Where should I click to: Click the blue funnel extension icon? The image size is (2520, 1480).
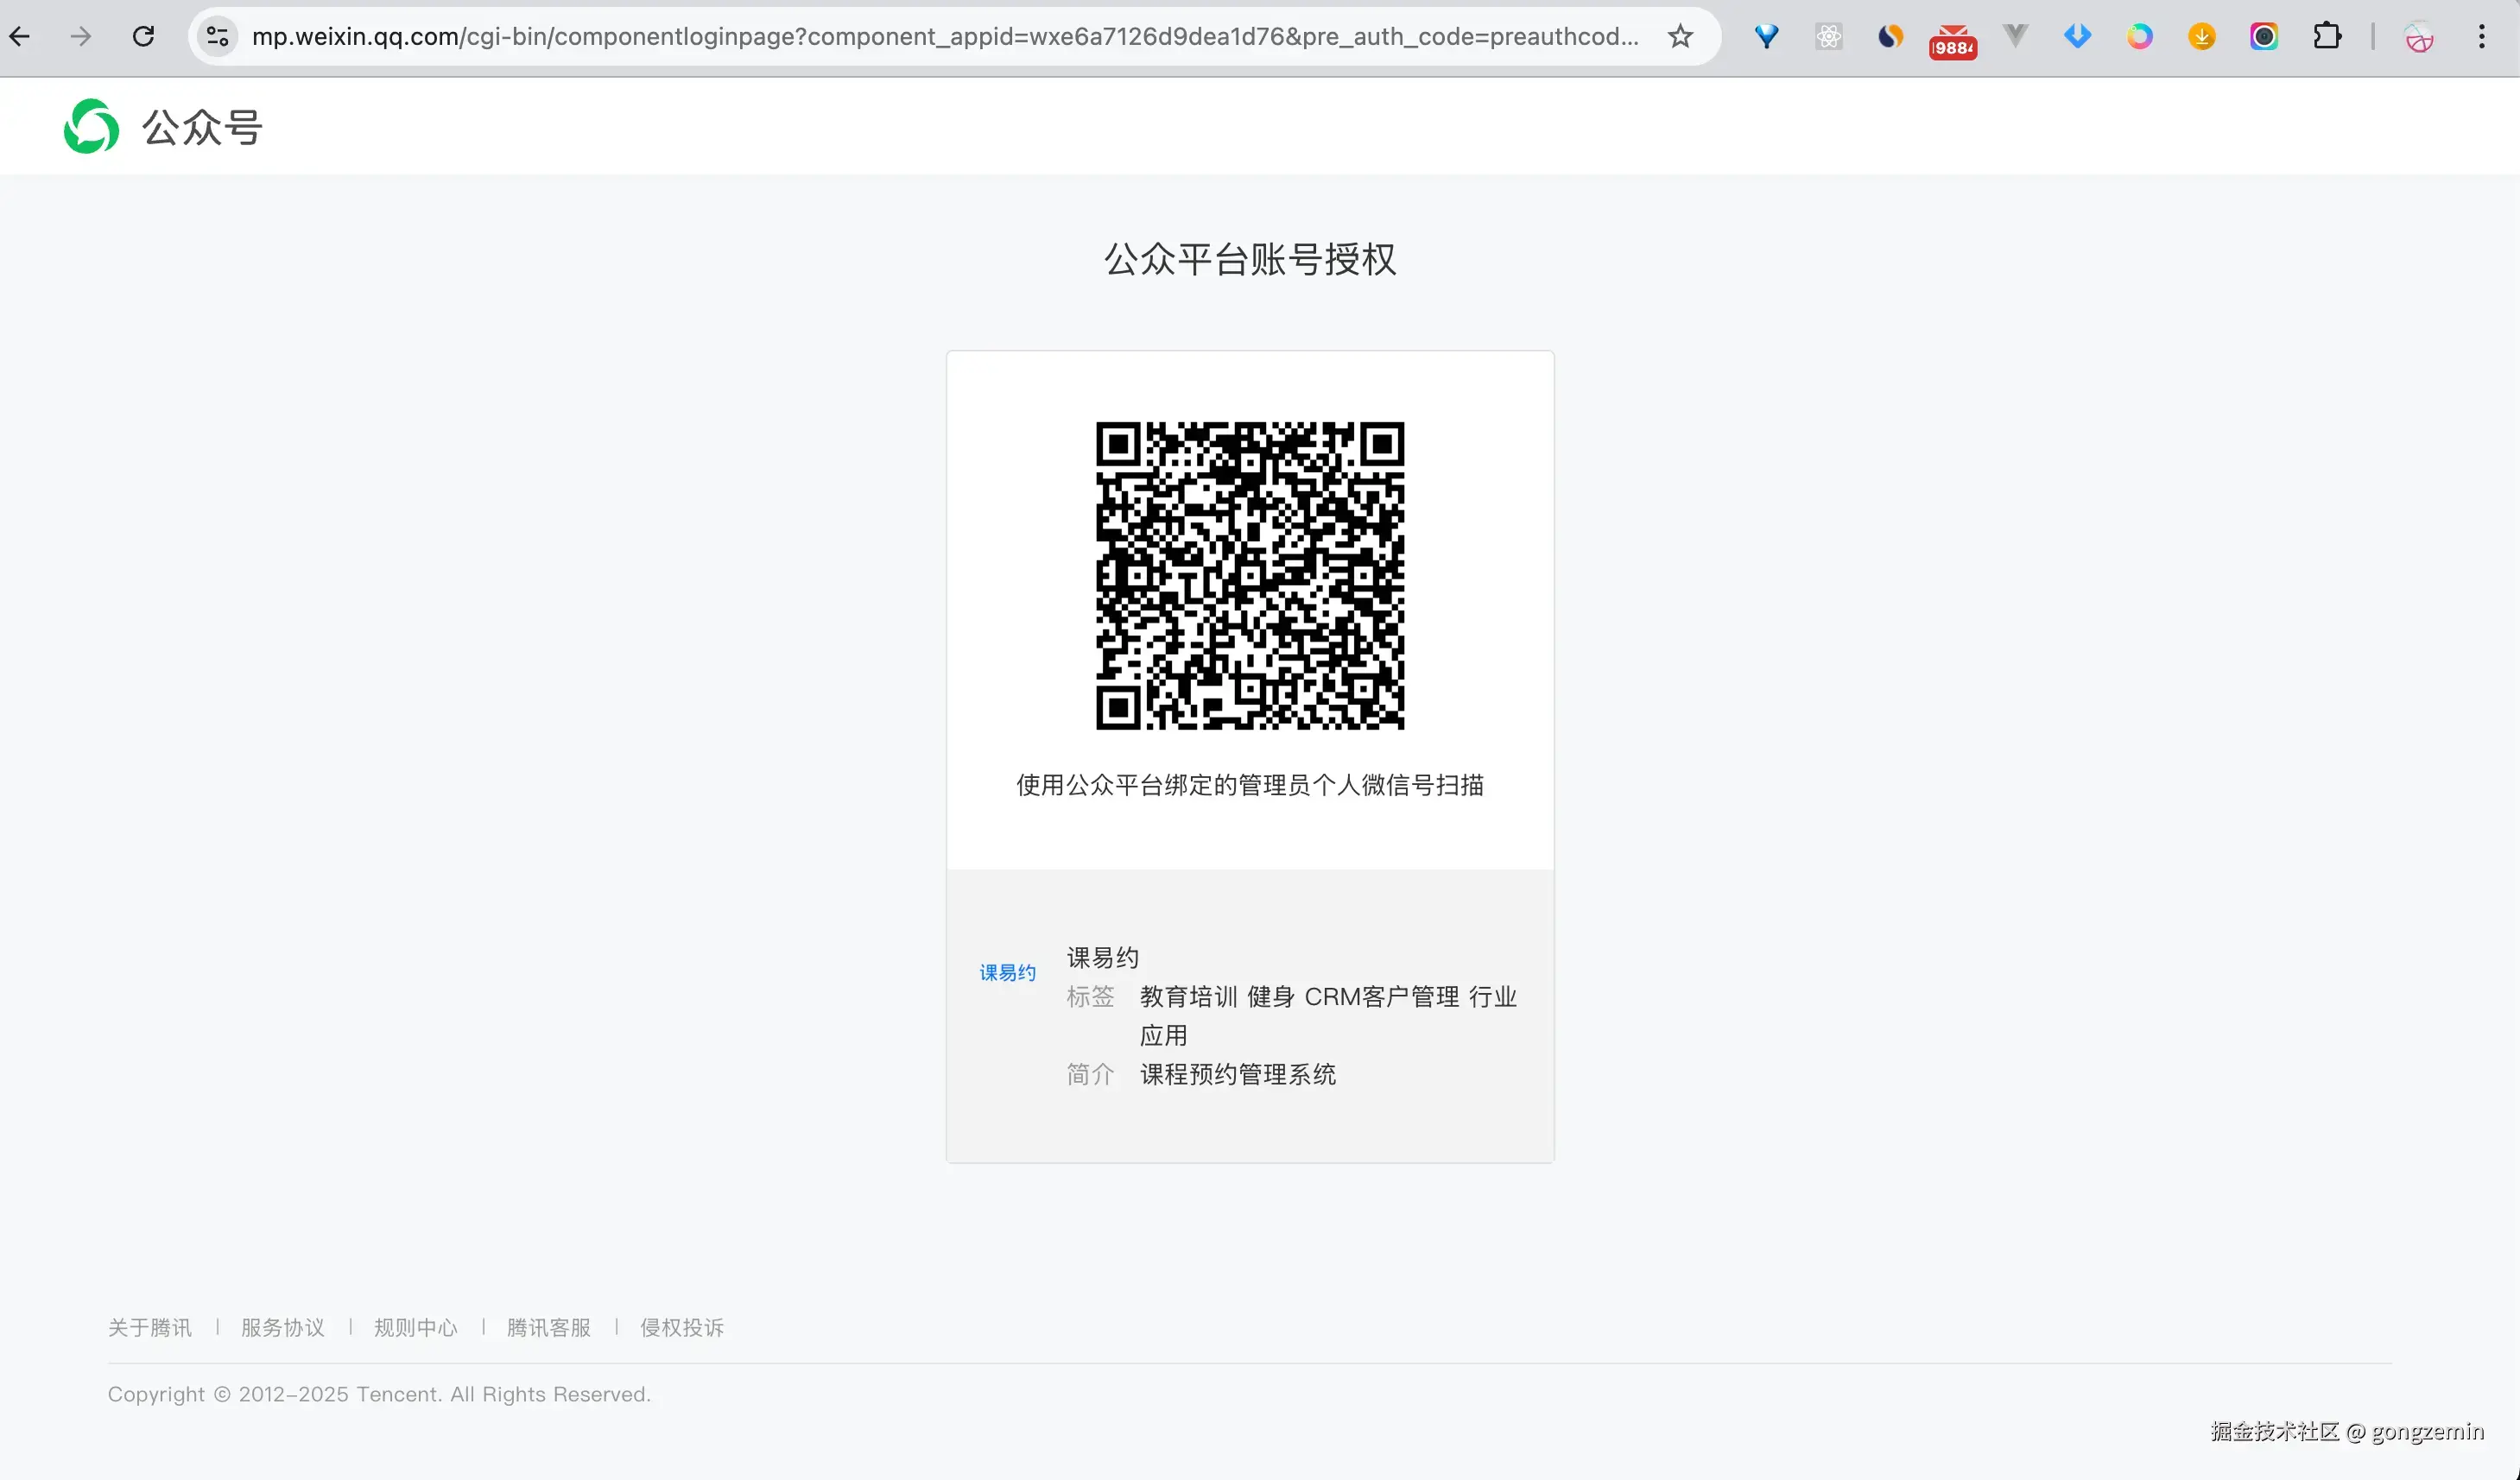coord(1766,37)
